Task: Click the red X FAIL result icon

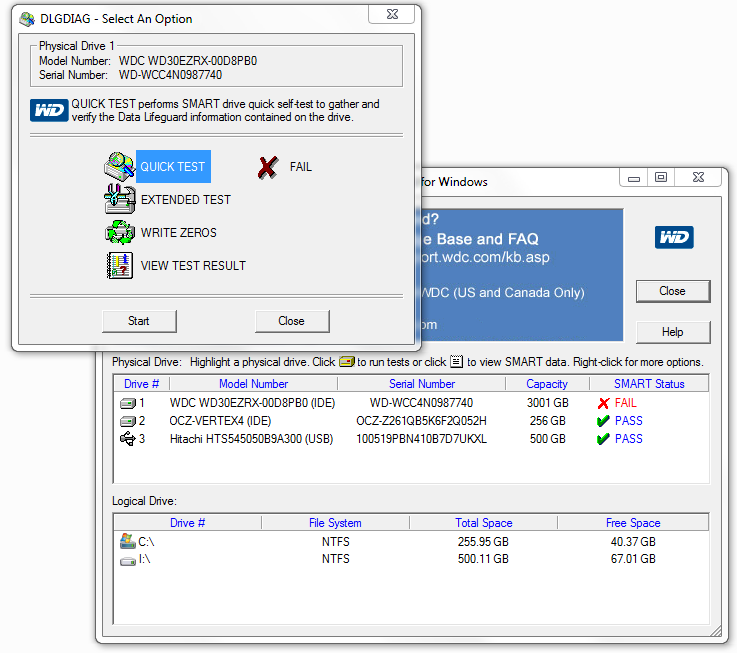Action: 268,167
